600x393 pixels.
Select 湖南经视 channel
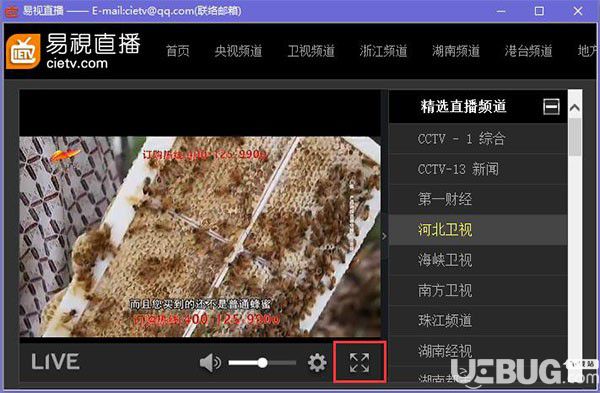click(478, 351)
